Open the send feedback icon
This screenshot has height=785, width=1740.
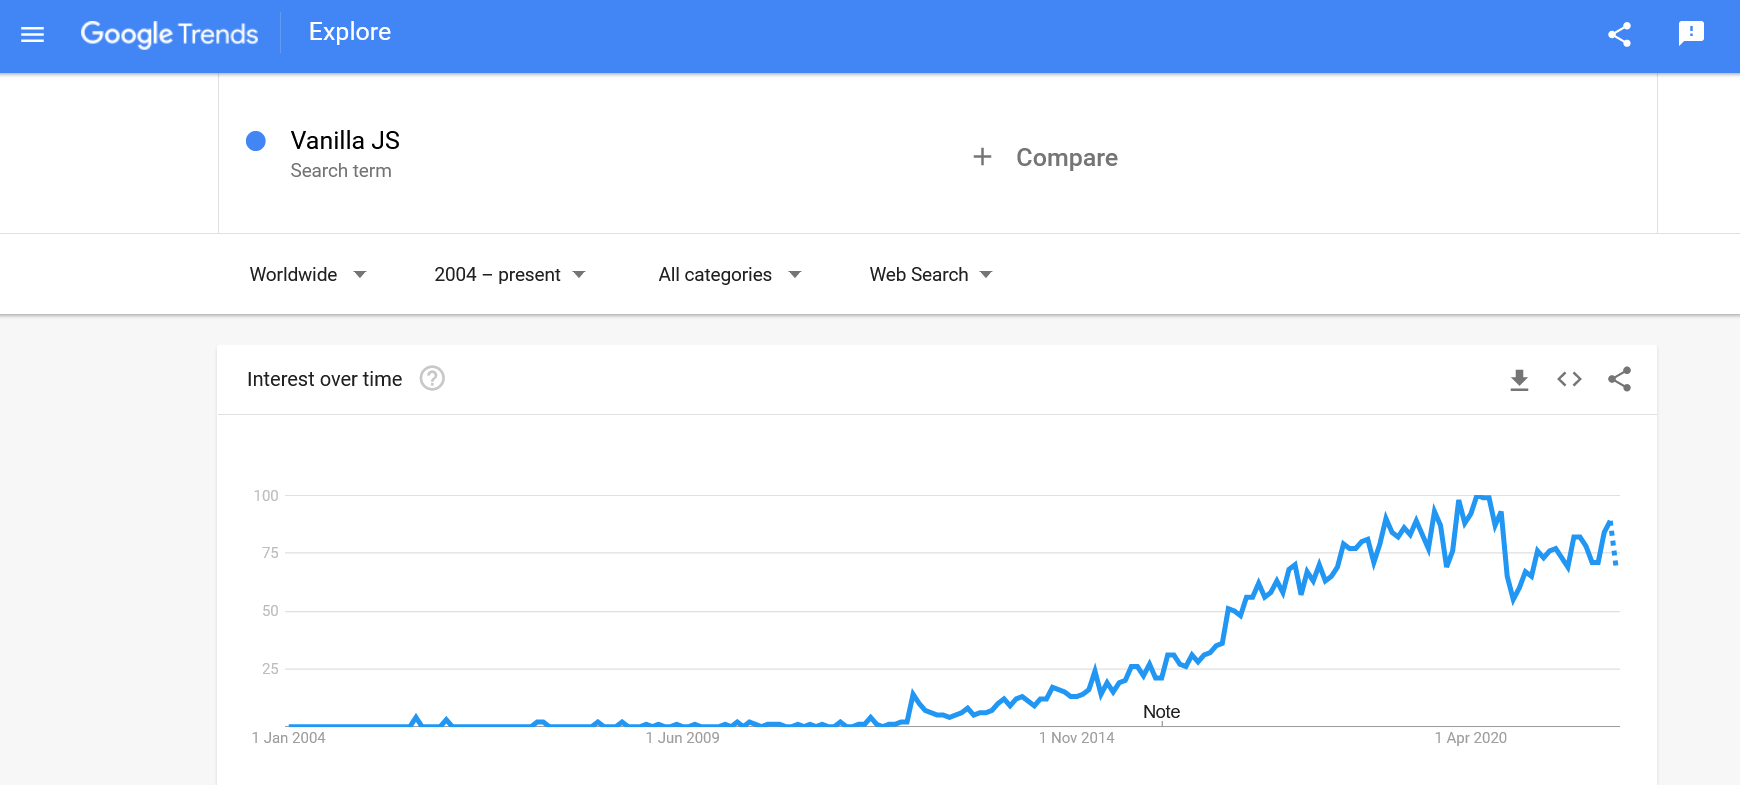(1690, 34)
